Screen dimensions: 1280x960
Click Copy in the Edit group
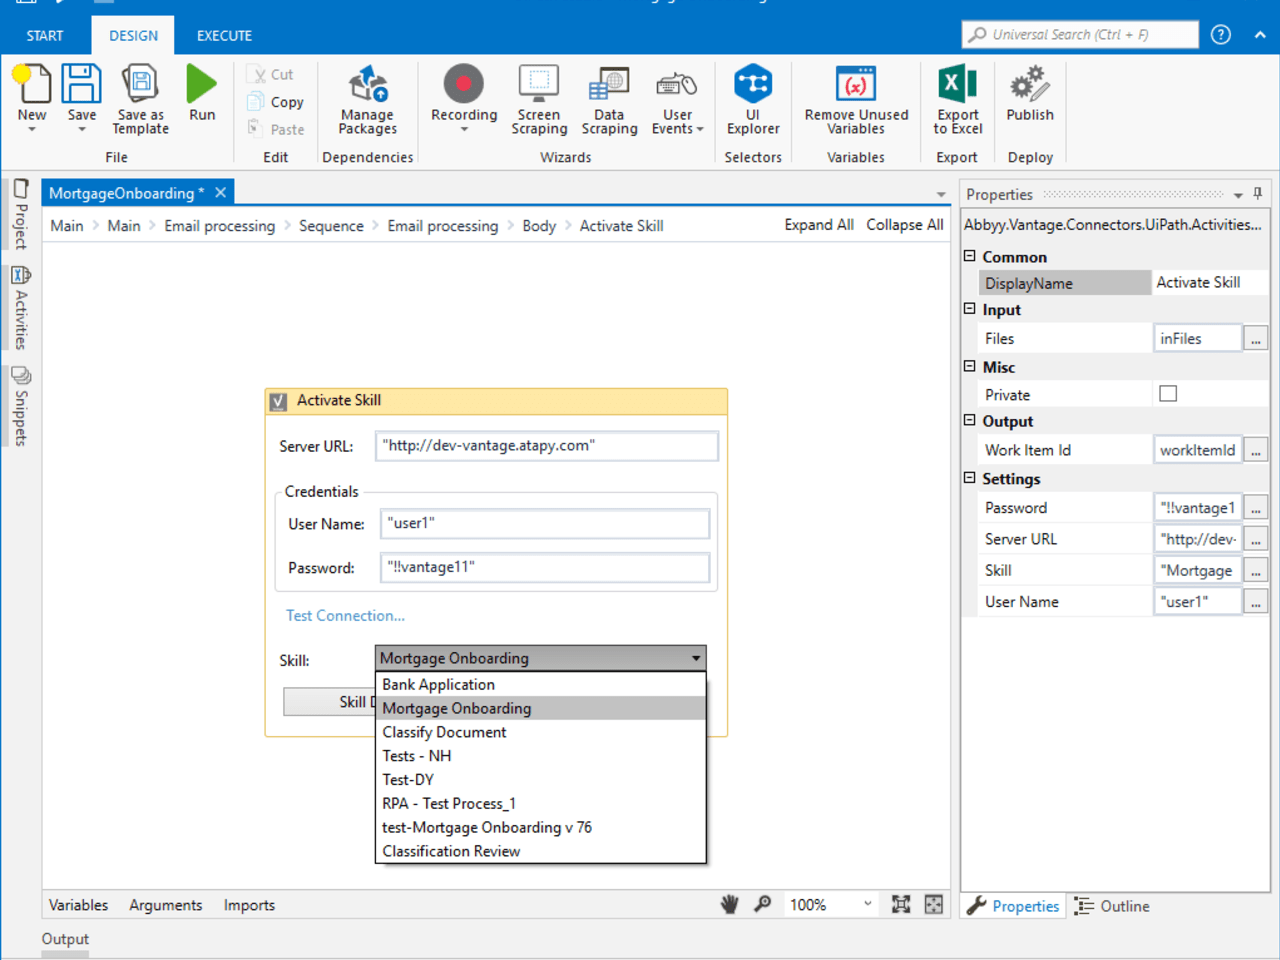coord(276,102)
